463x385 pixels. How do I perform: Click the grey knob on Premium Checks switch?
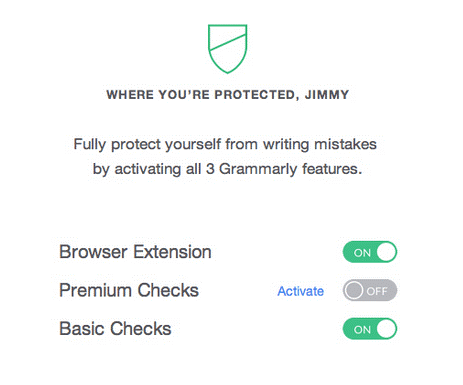(353, 290)
